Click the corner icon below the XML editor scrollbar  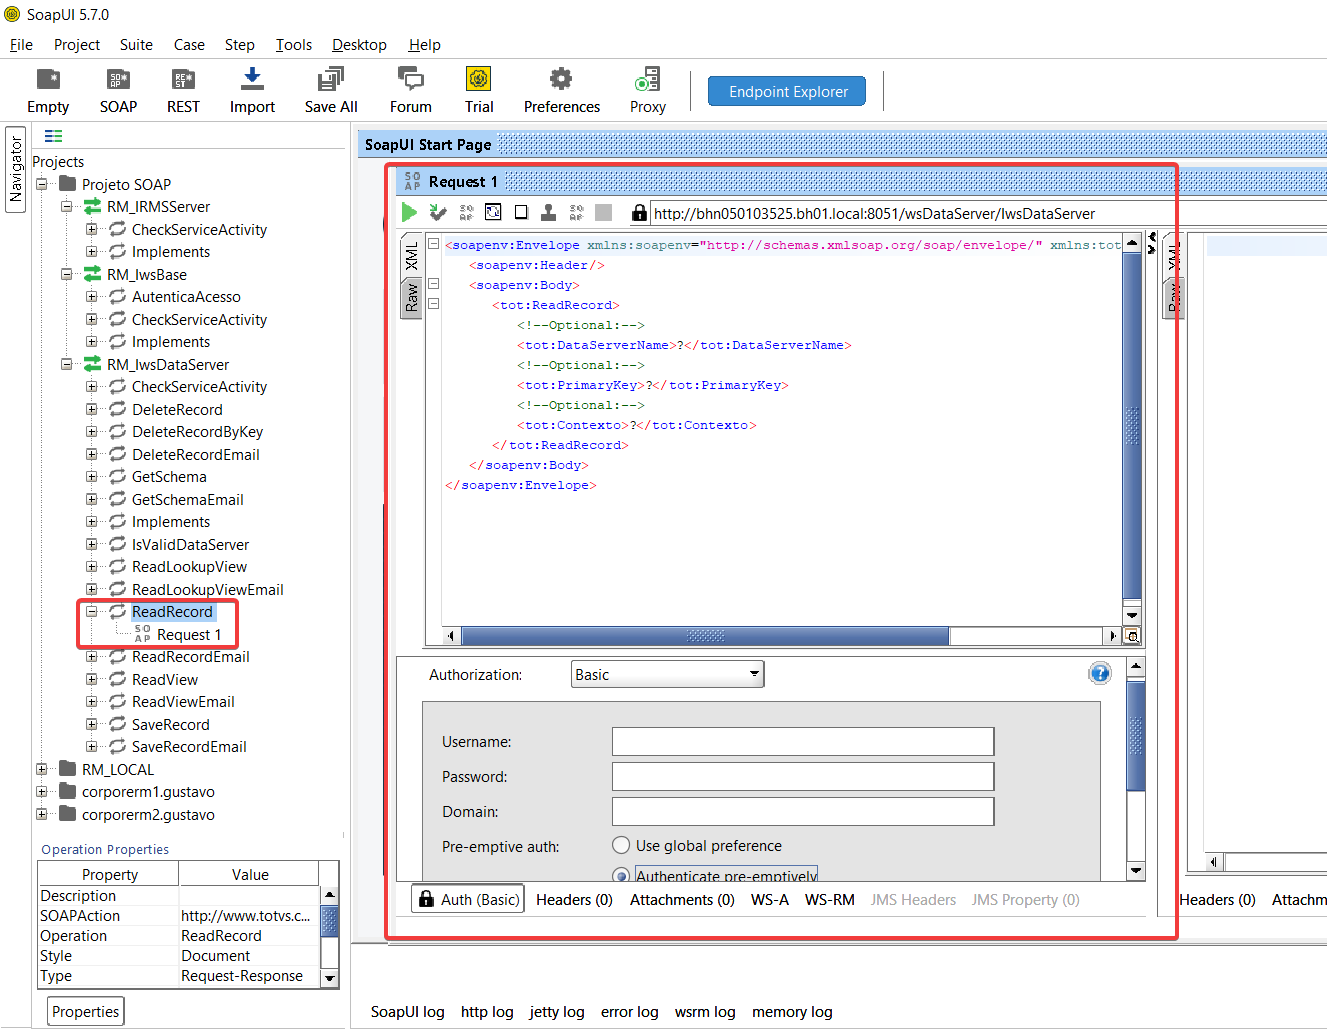tap(1132, 636)
